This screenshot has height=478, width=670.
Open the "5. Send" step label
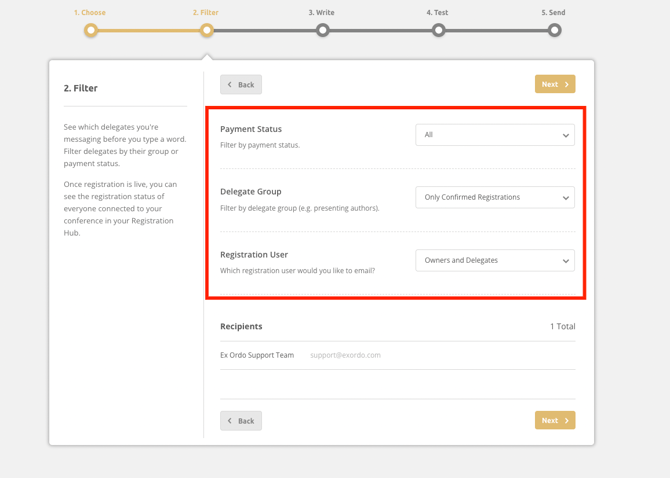[553, 13]
